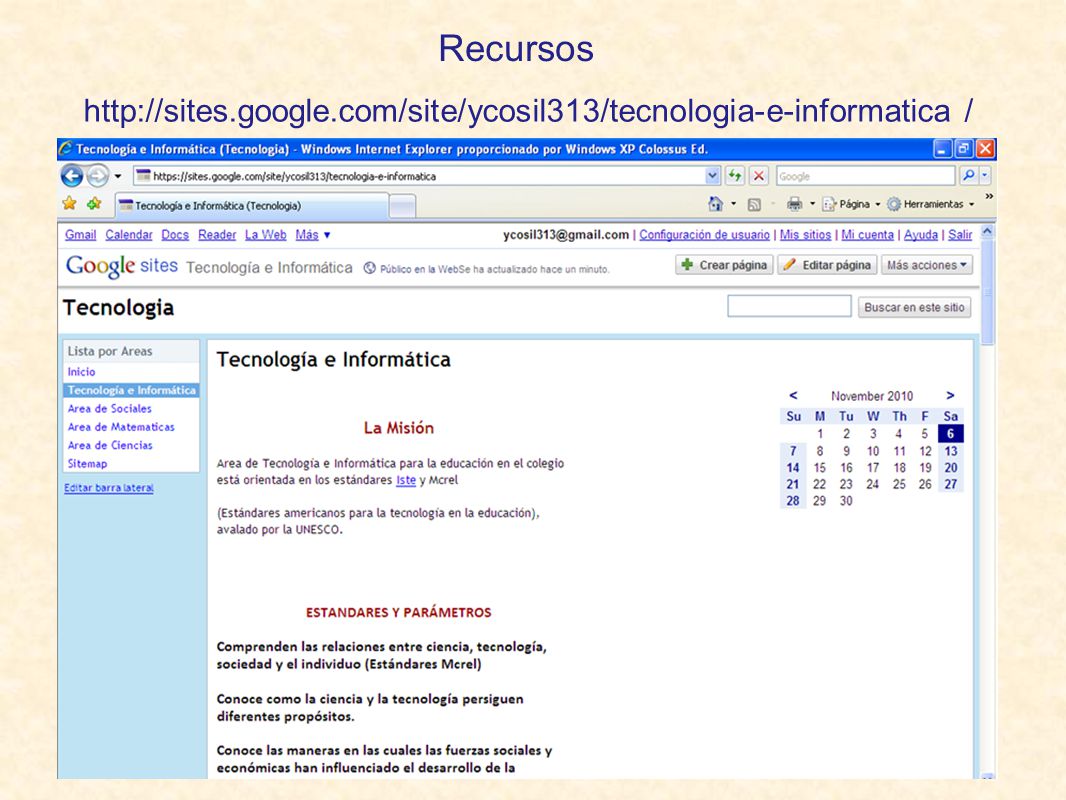
Task: Expand the Home icon dropdown arrow
Action: (734, 204)
